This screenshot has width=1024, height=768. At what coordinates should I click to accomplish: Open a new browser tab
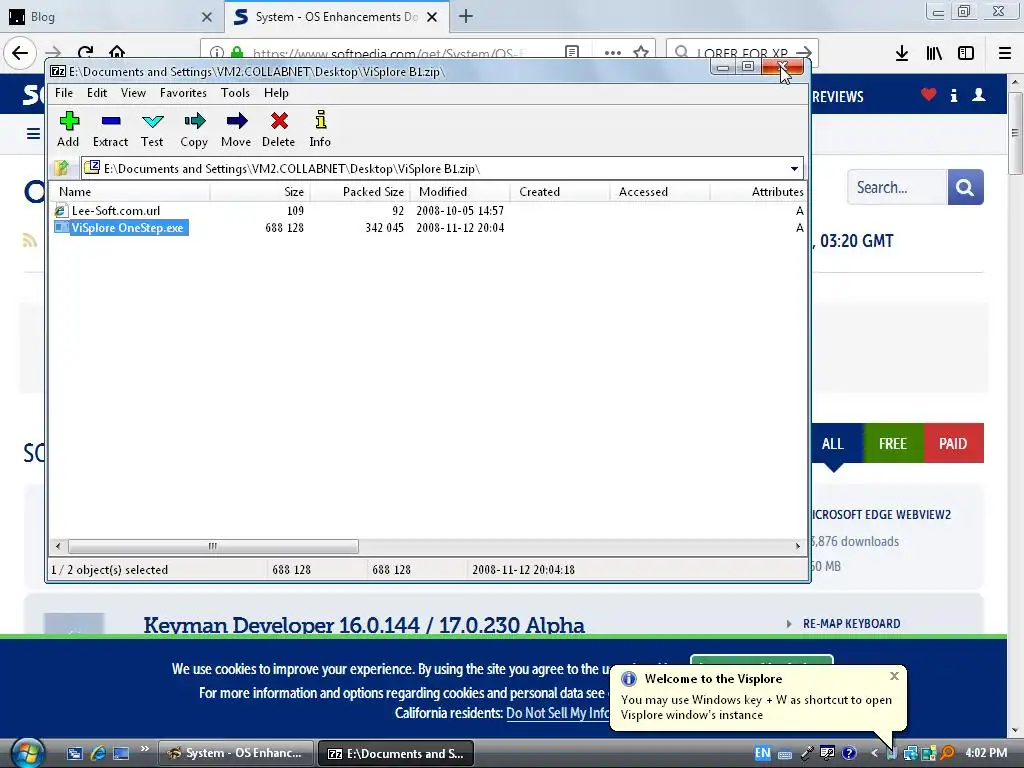tap(466, 16)
